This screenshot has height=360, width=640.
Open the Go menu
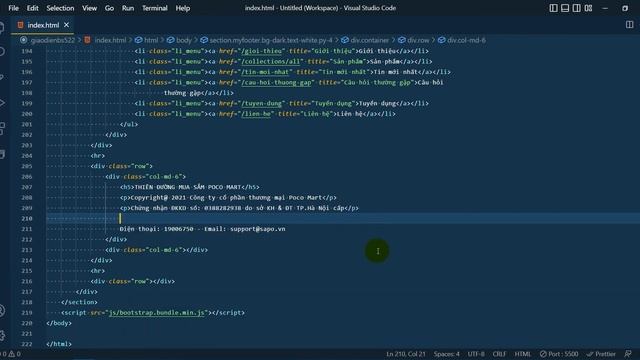[x=109, y=8]
